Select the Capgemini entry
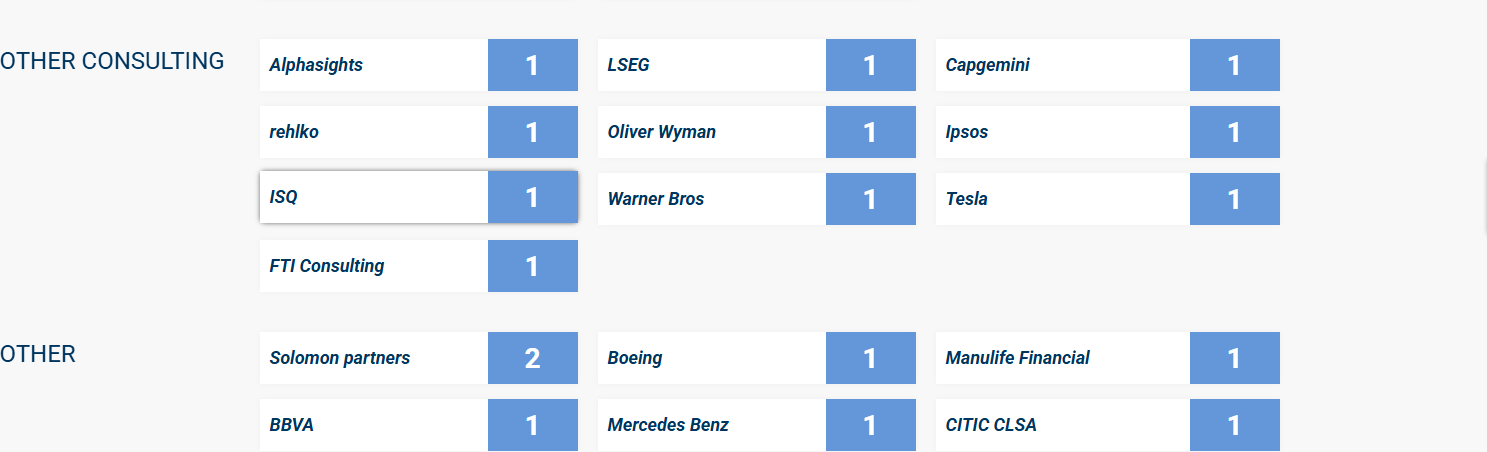Image resolution: width=1487 pixels, height=452 pixels. point(1062,65)
